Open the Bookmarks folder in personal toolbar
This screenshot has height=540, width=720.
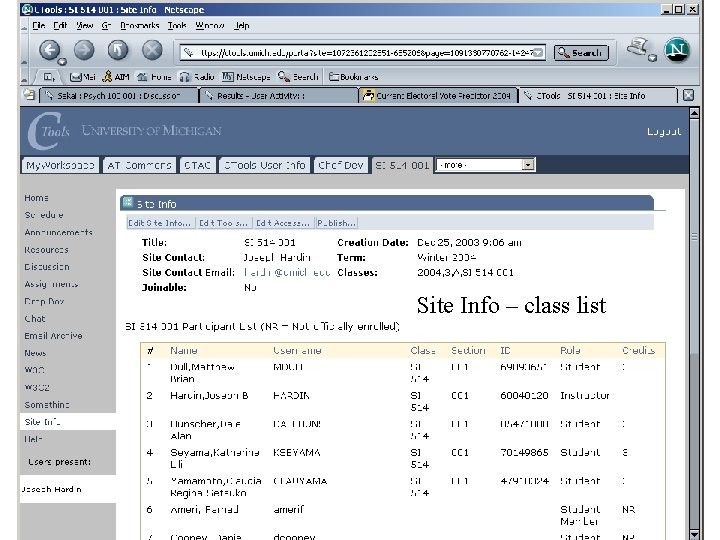[x=354, y=77]
